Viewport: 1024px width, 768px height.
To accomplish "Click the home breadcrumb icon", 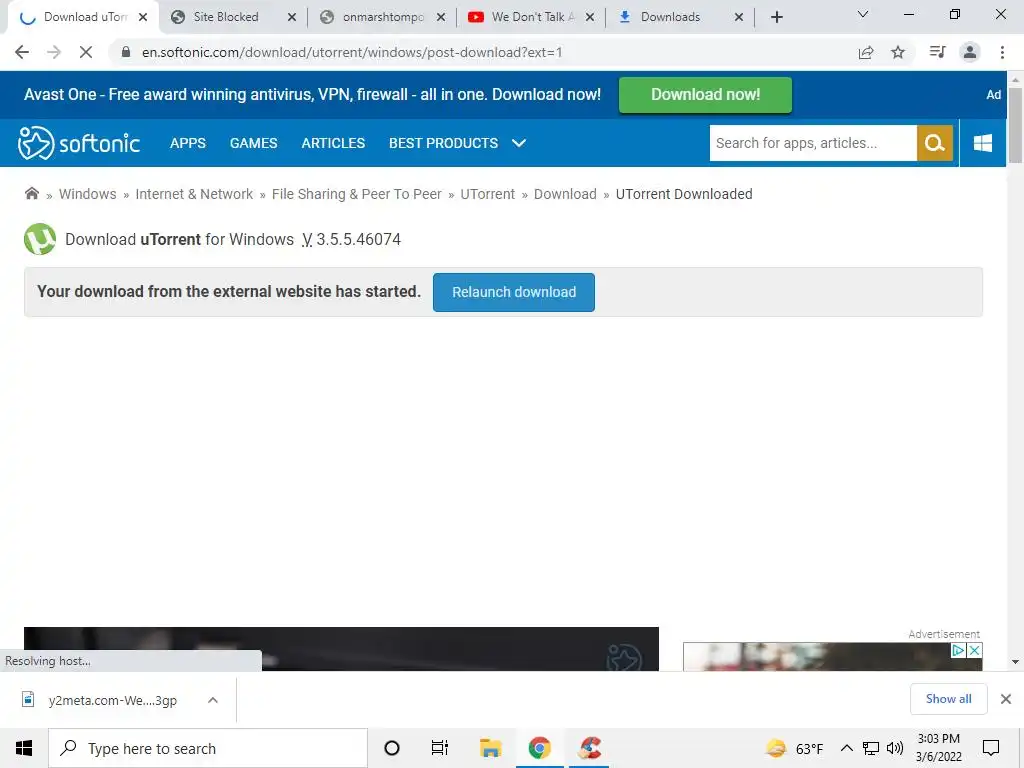I will point(31,193).
